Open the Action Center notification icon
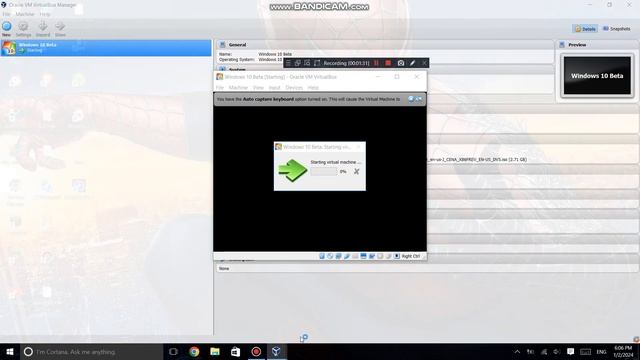640x360 pixels. point(570,351)
